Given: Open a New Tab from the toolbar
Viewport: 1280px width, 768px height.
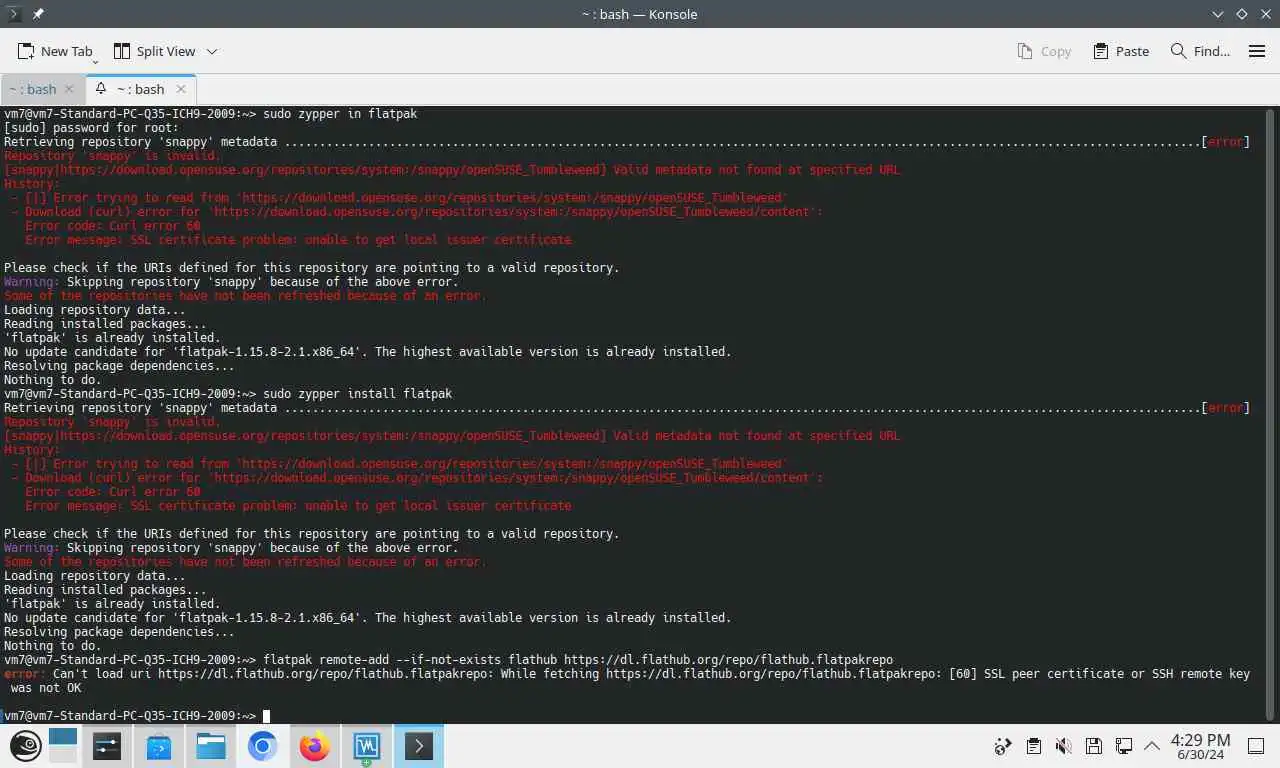Looking at the screenshot, I should [54, 51].
